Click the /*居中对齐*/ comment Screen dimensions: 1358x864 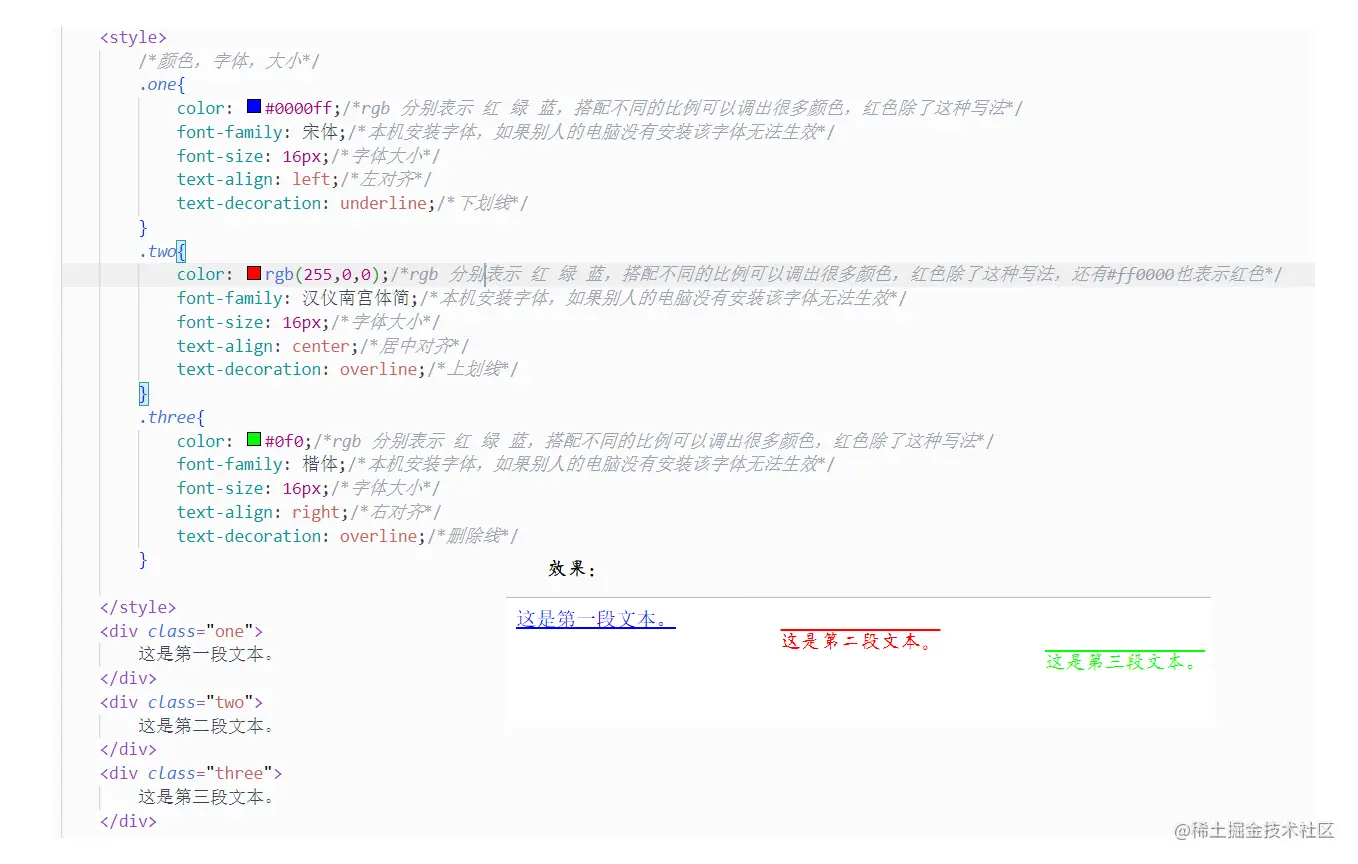click(414, 346)
